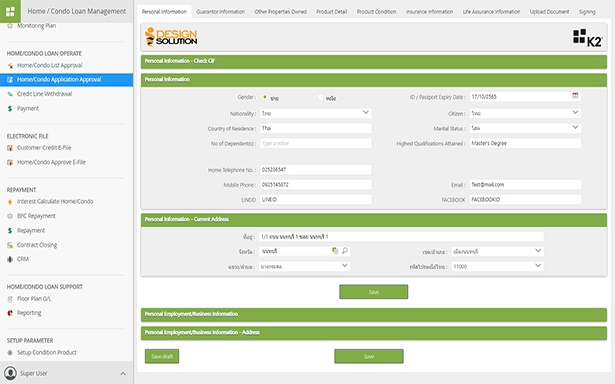Click the Country of Residence field

(x=315, y=128)
